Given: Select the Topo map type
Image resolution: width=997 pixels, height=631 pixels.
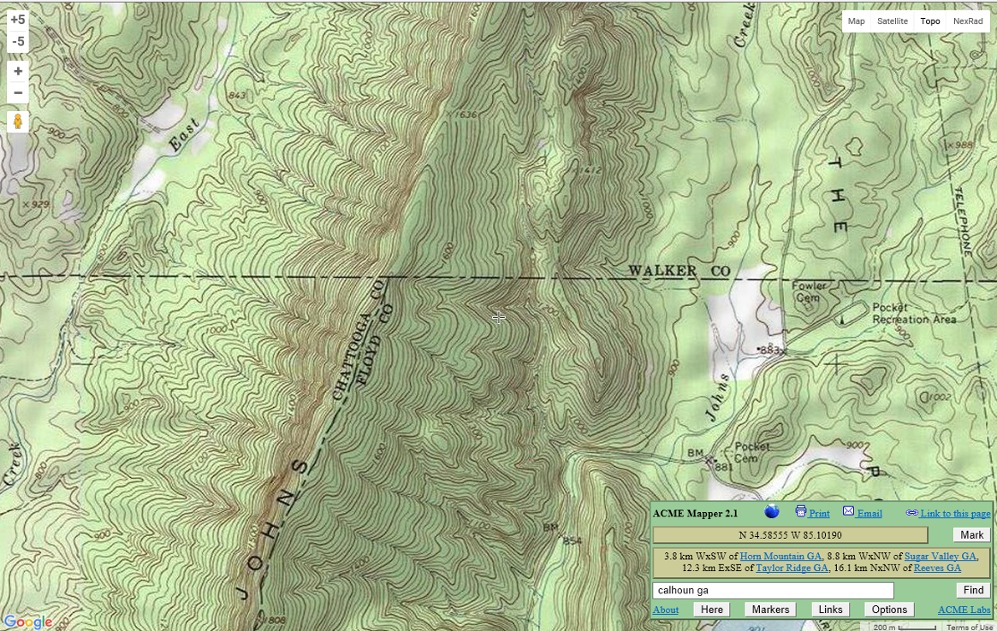Looking at the screenshot, I should point(930,21).
